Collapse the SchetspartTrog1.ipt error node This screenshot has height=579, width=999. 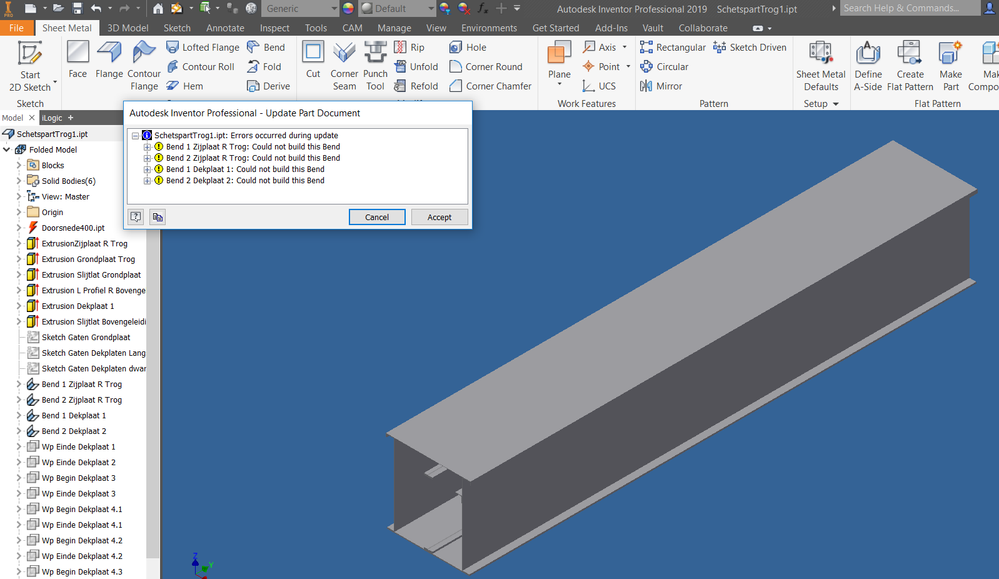[135, 136]
